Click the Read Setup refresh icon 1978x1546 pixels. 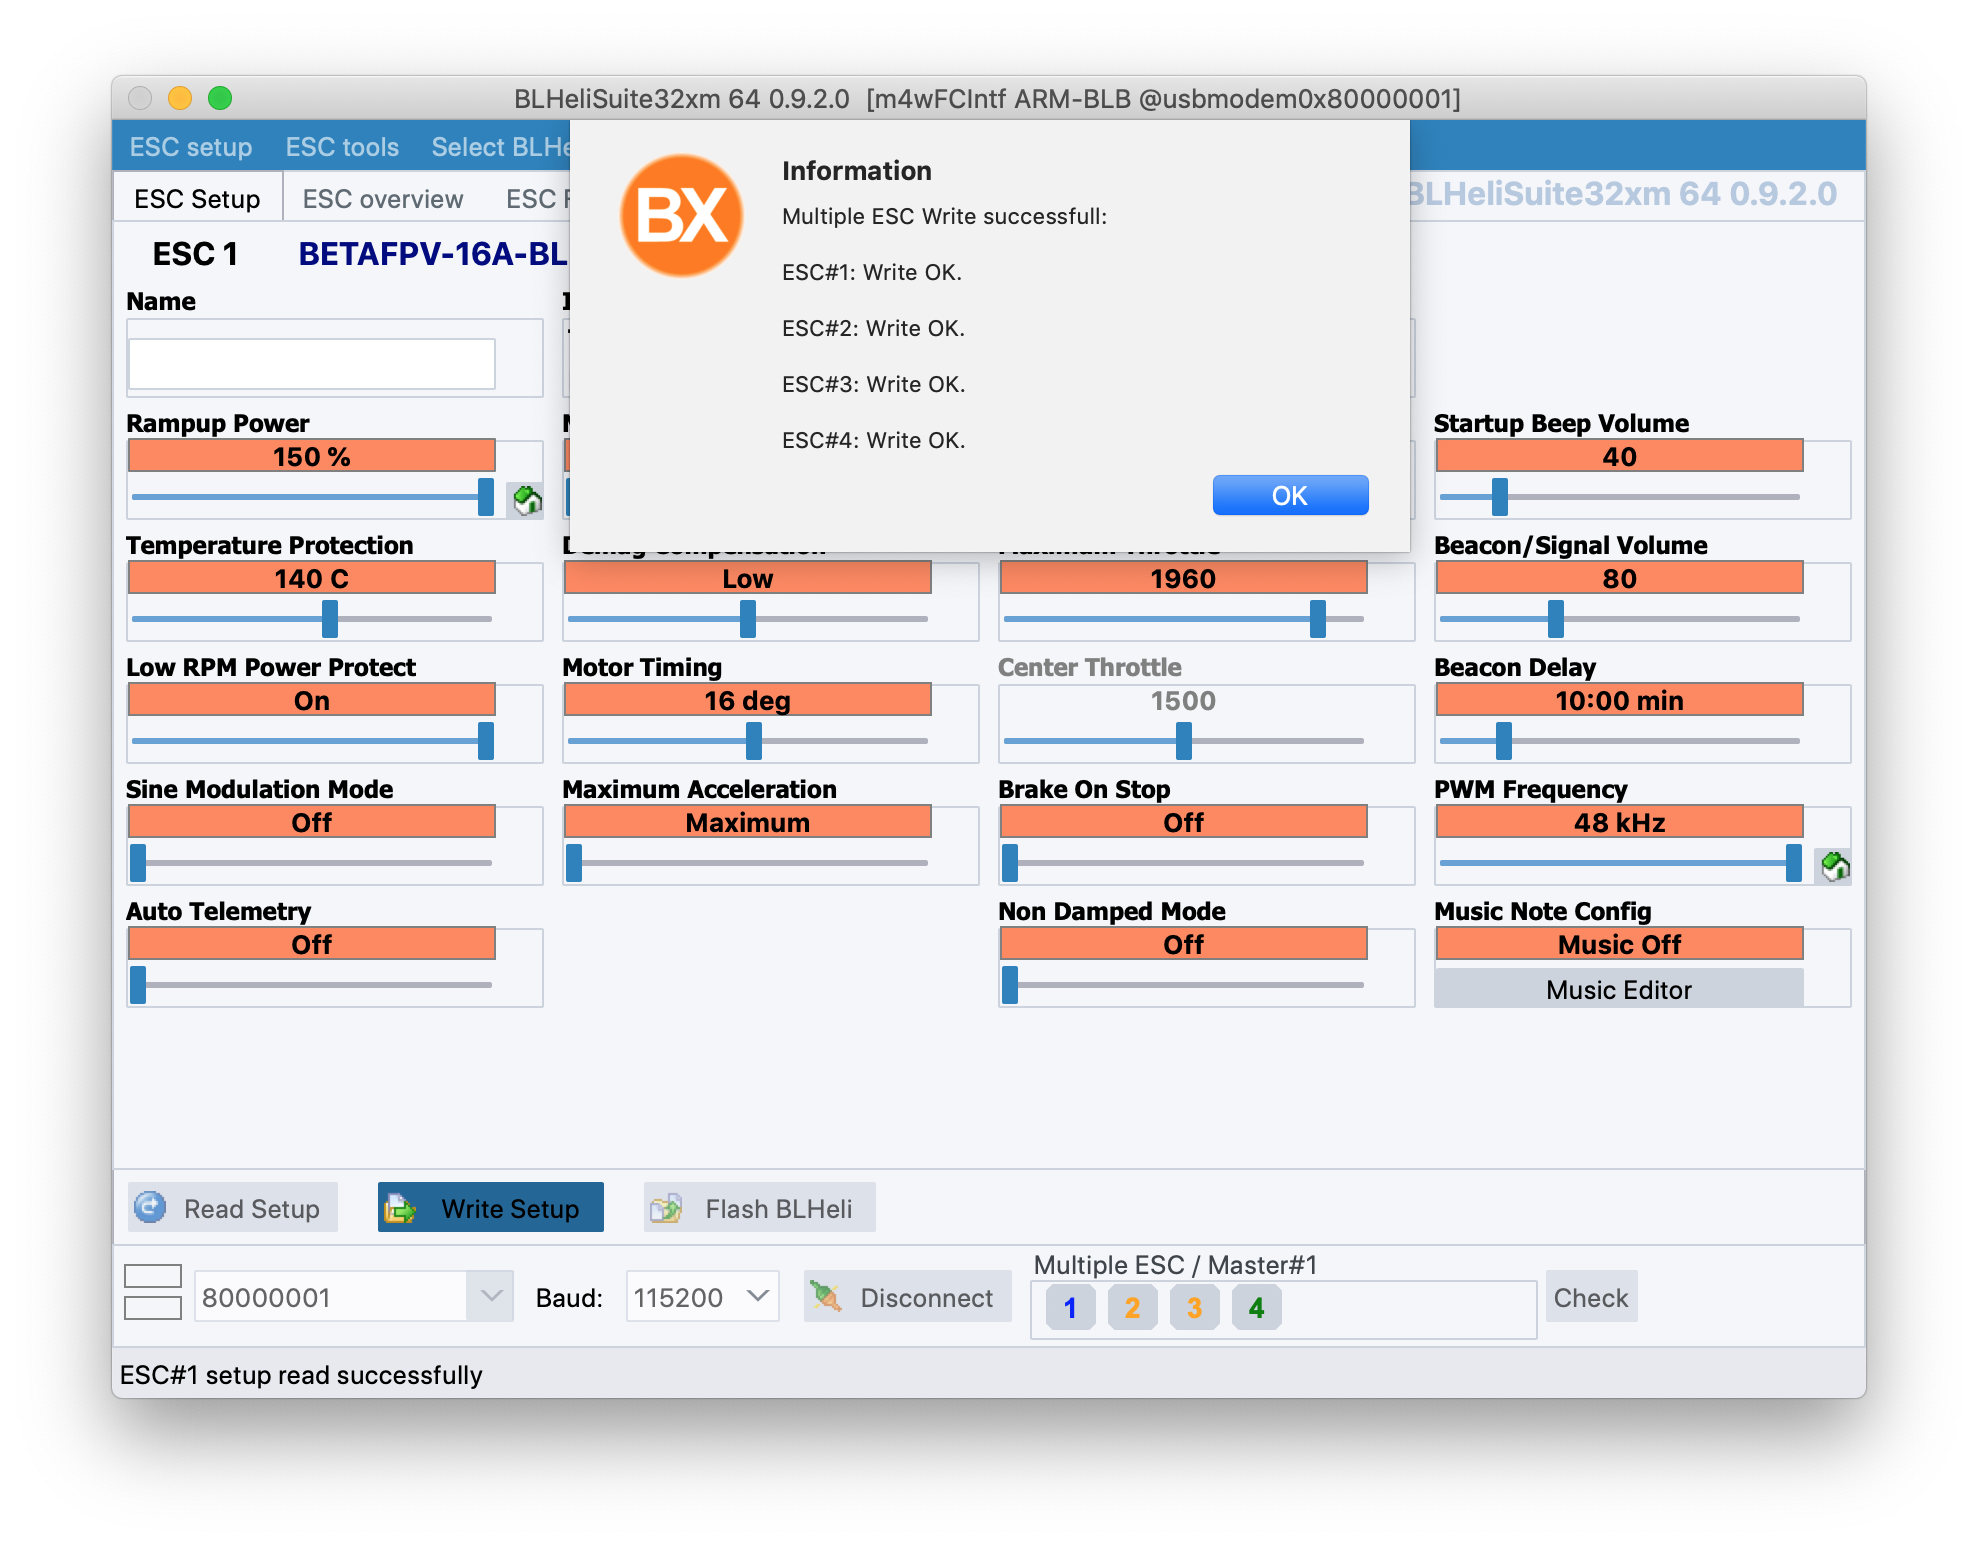(151, 1208)
